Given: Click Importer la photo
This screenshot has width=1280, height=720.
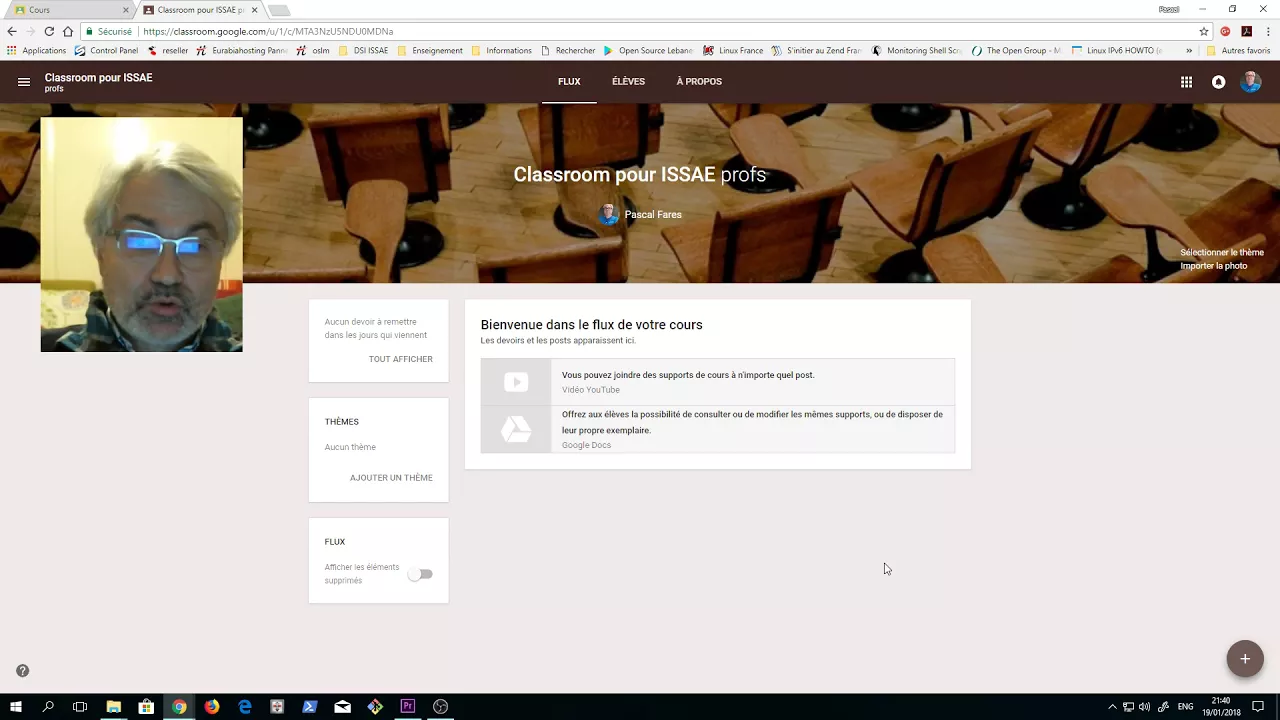Looking at the screenshot, I should [x=1213, y=266].
